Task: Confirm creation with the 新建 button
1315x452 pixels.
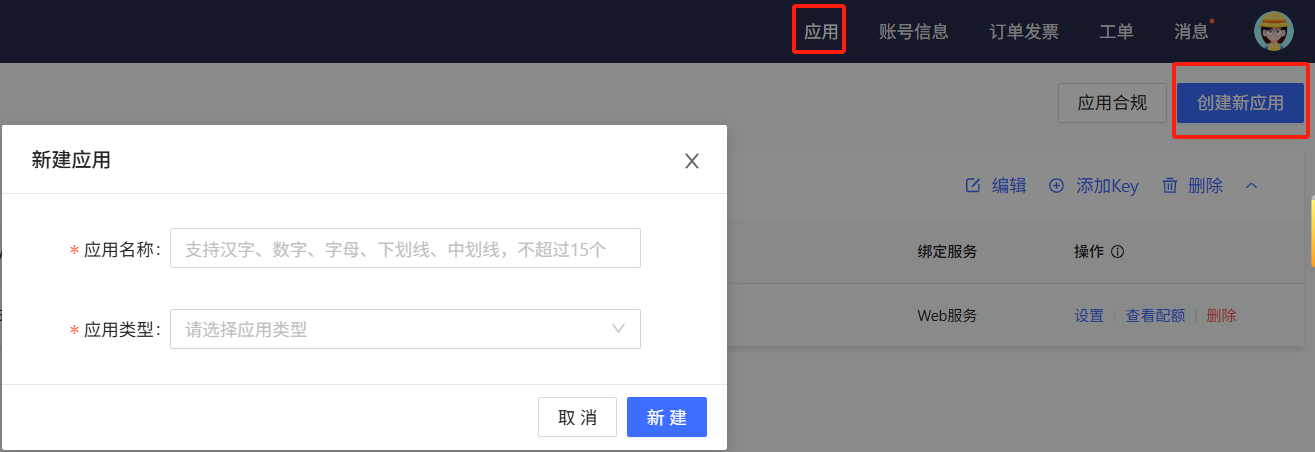Action: [x=667, y=417]
